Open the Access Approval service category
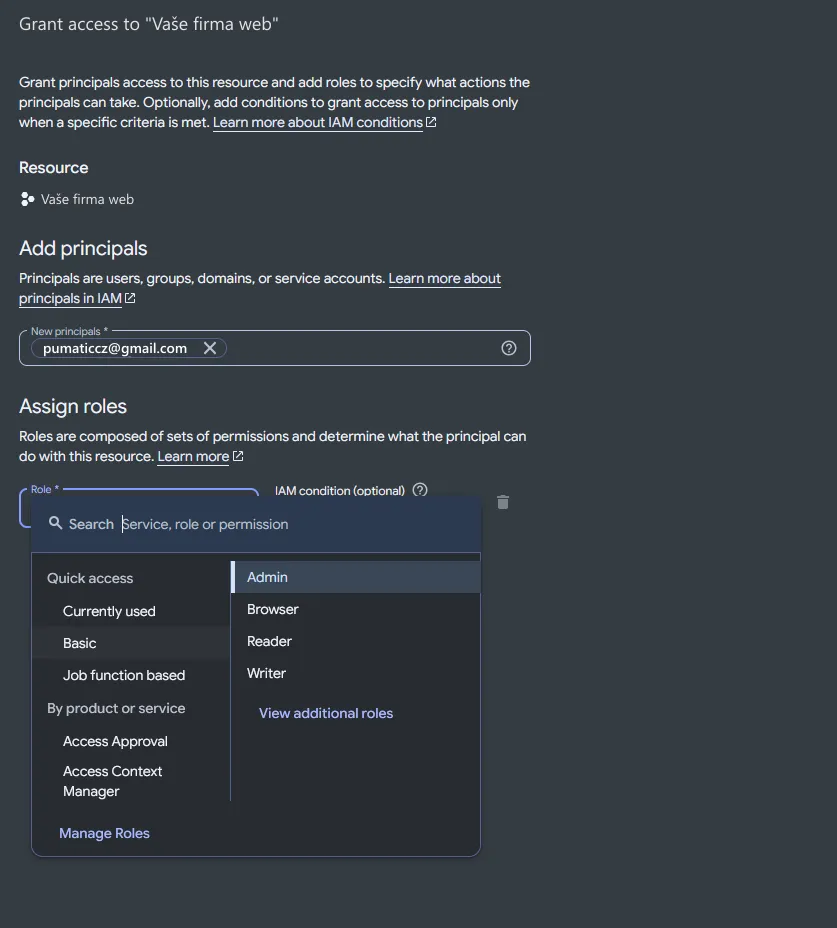Viewport: 837px width, 928px height. pos(131,742)
